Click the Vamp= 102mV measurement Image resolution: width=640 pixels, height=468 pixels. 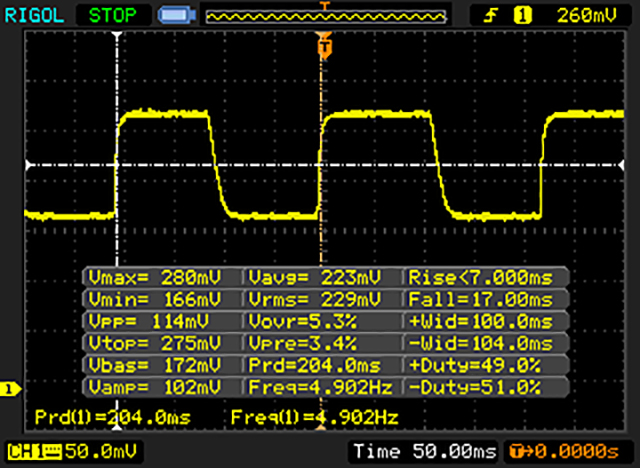155,387
